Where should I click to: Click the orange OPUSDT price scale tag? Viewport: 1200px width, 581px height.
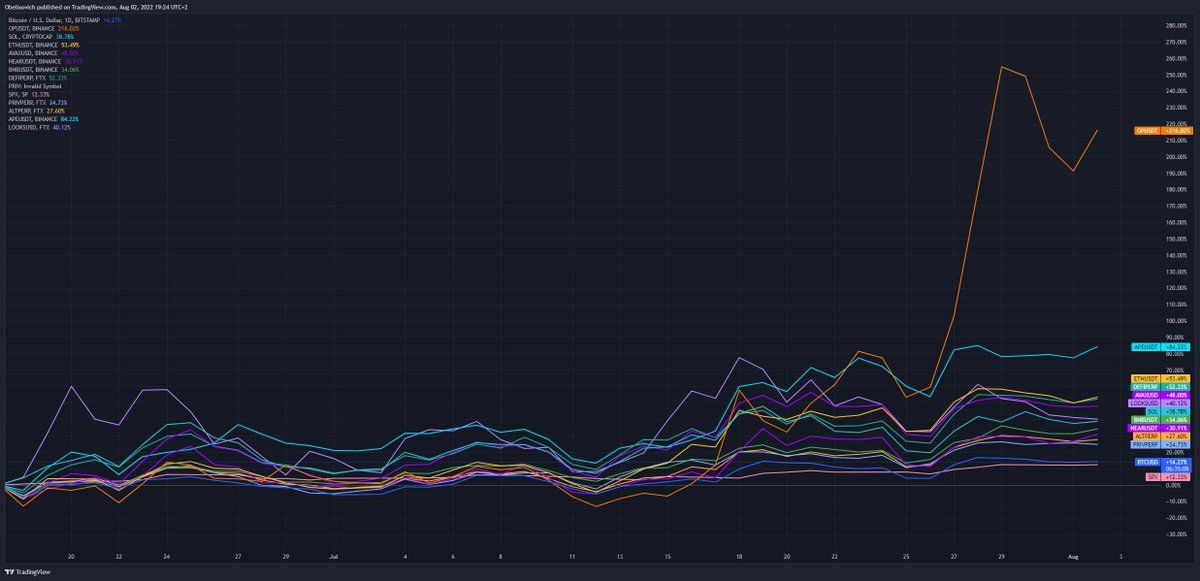[1163, 131]
